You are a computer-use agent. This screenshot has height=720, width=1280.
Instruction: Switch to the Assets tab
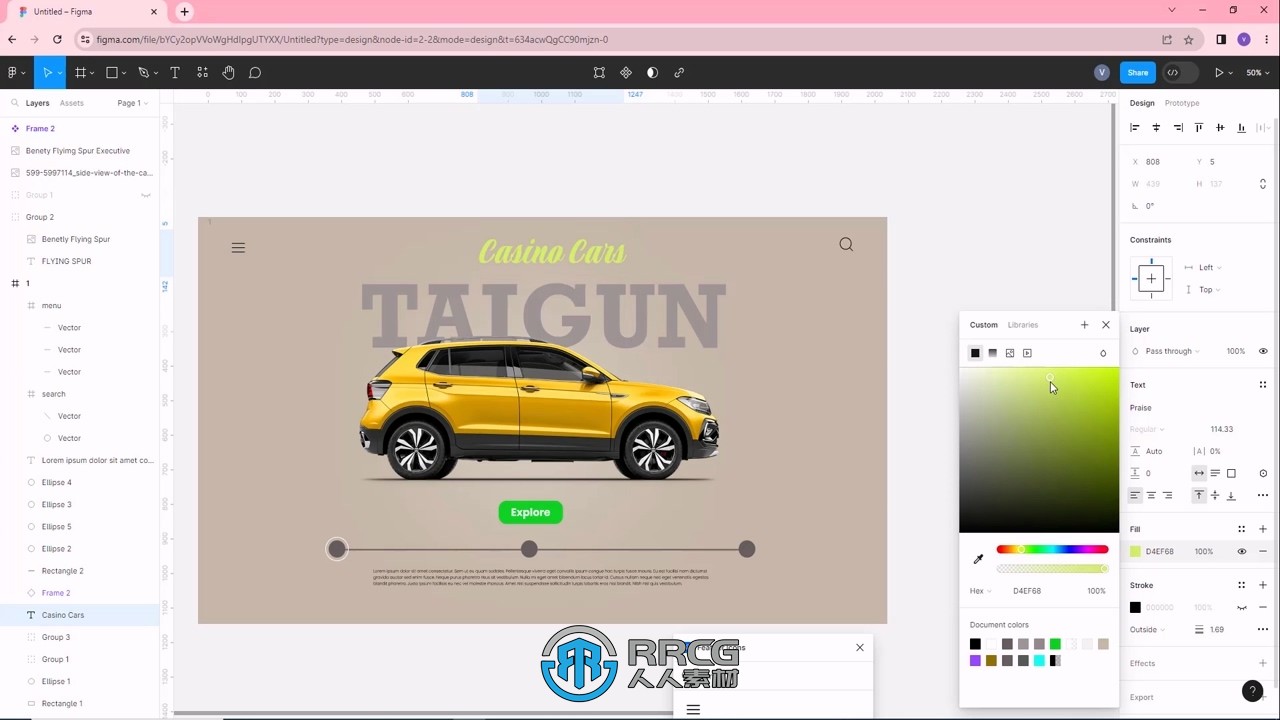tap(71, 103)
